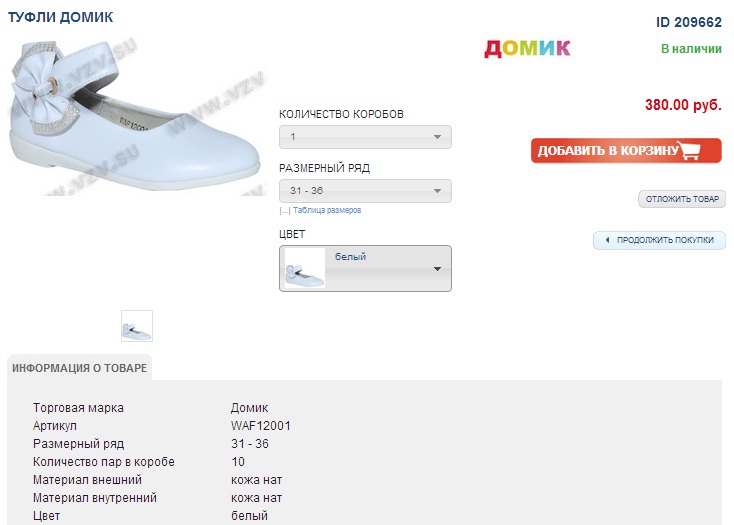The width and height of the screenshot is (734, 525).
Task: Click the WAF12001 article value
Action: tap(261, 426)
